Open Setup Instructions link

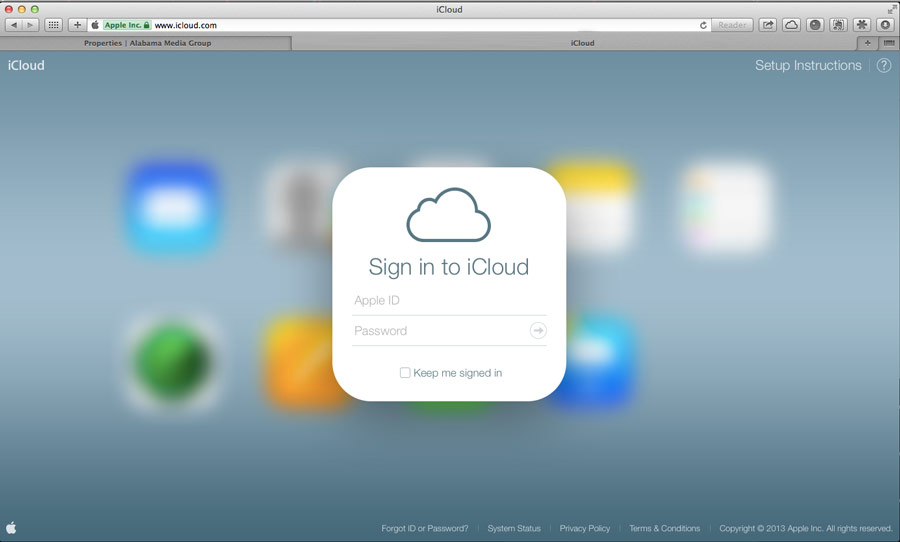pos(808,65)
